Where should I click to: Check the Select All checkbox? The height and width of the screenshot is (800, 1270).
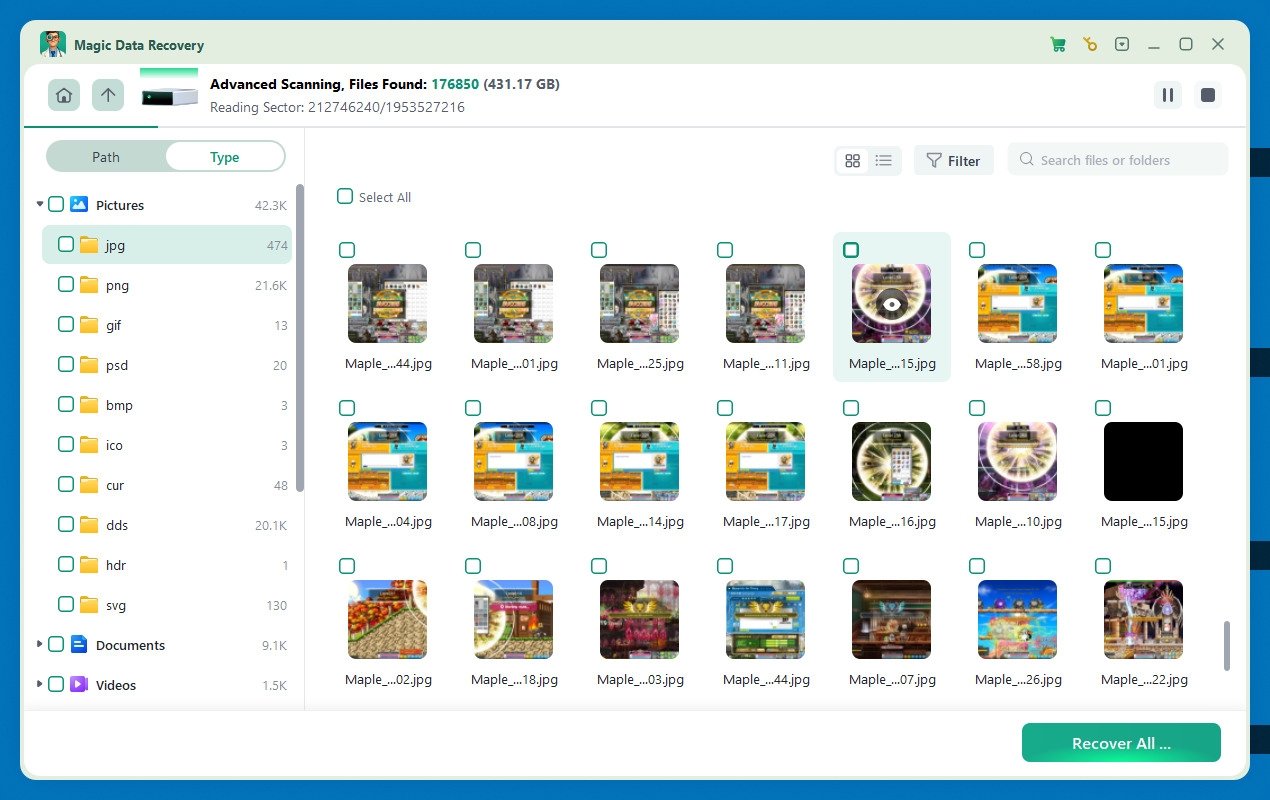[x=345, y=197]
